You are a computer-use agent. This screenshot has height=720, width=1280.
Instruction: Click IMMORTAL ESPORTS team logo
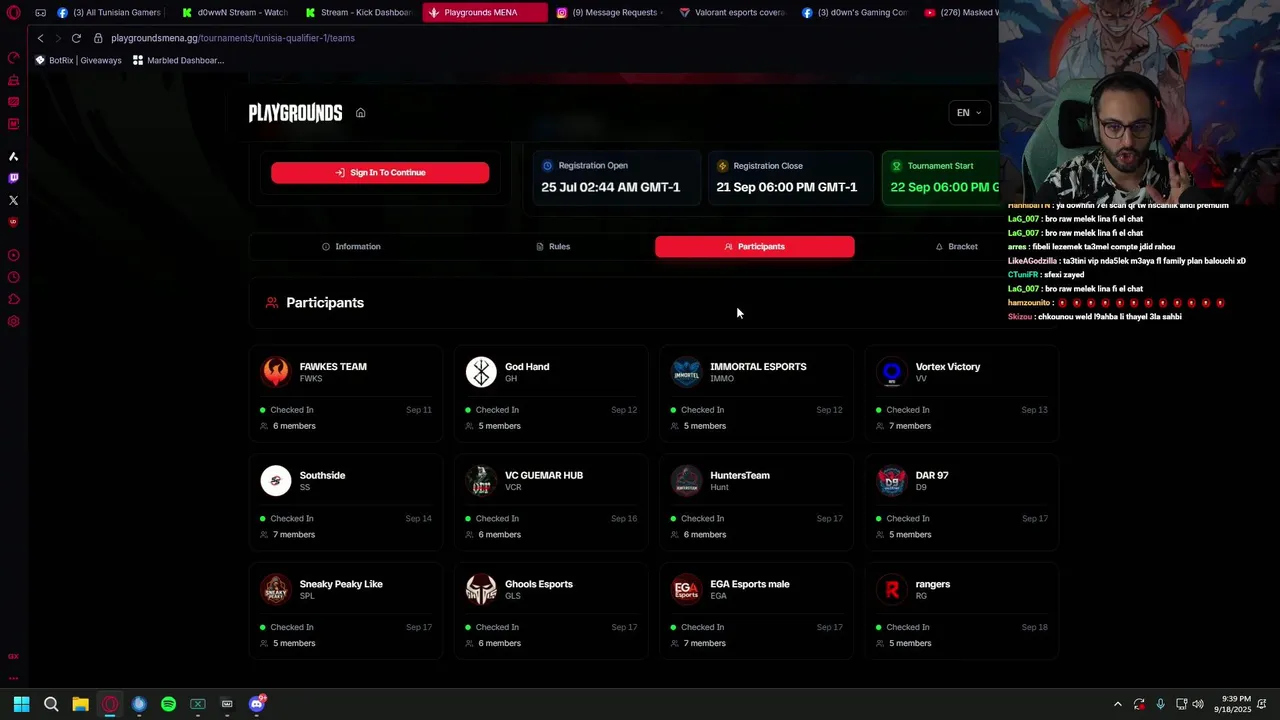click(686, 372)
